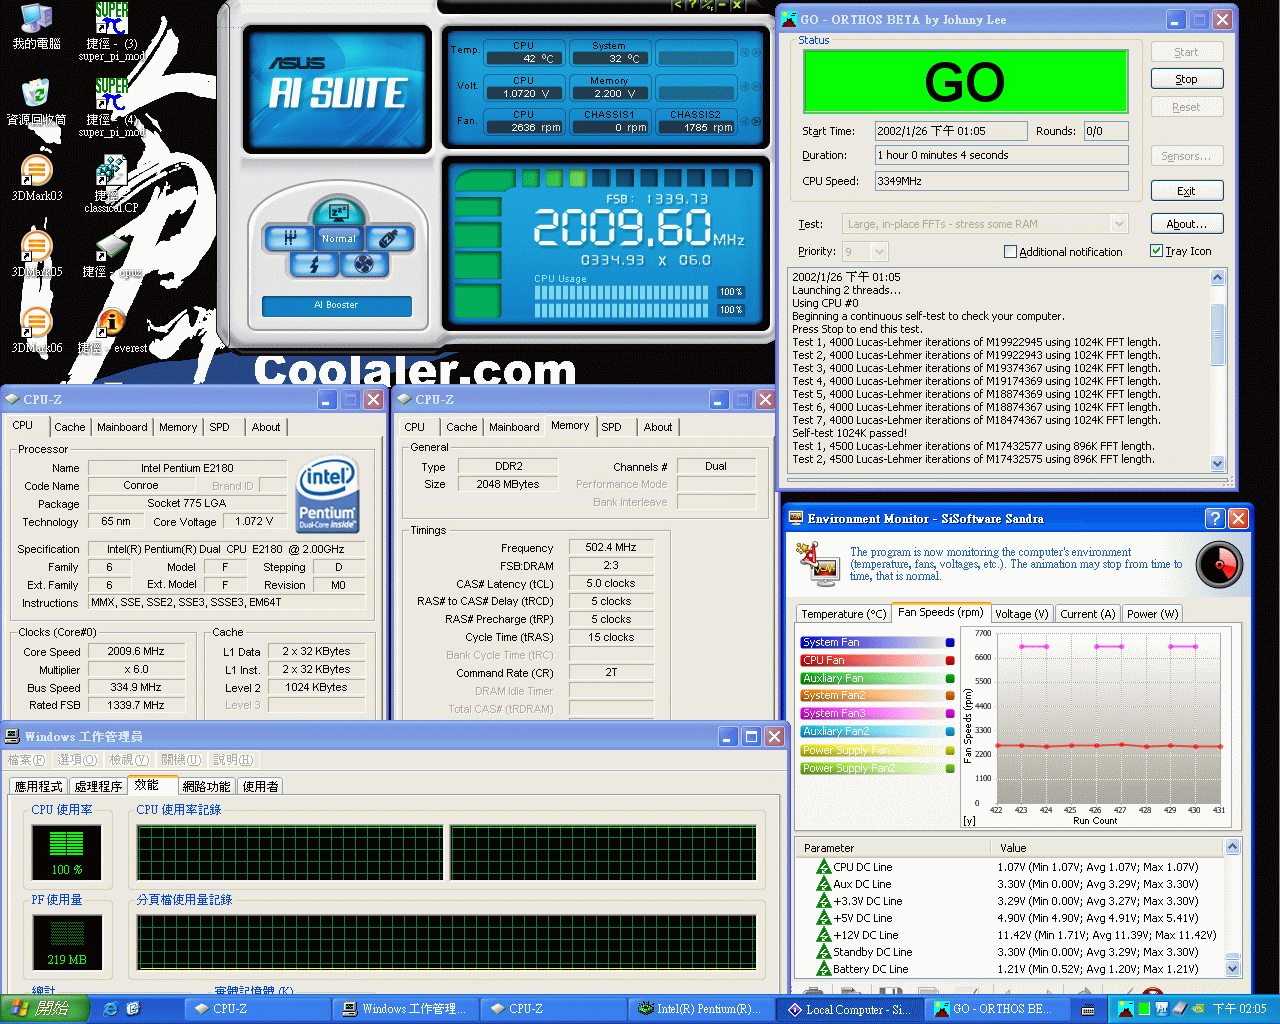Image resolution: width=1280 pixels, height=1024 pixels.
Task: Open the cpuz desktop shortcut icon
Action: point(112,253)
